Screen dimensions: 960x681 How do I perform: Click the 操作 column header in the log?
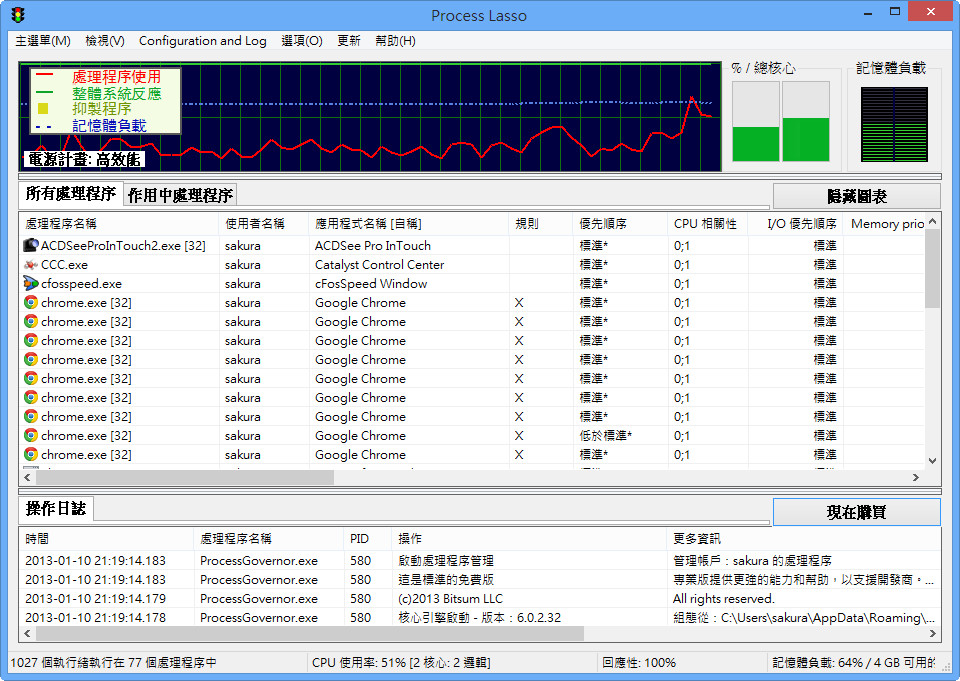tap(529, 538)
